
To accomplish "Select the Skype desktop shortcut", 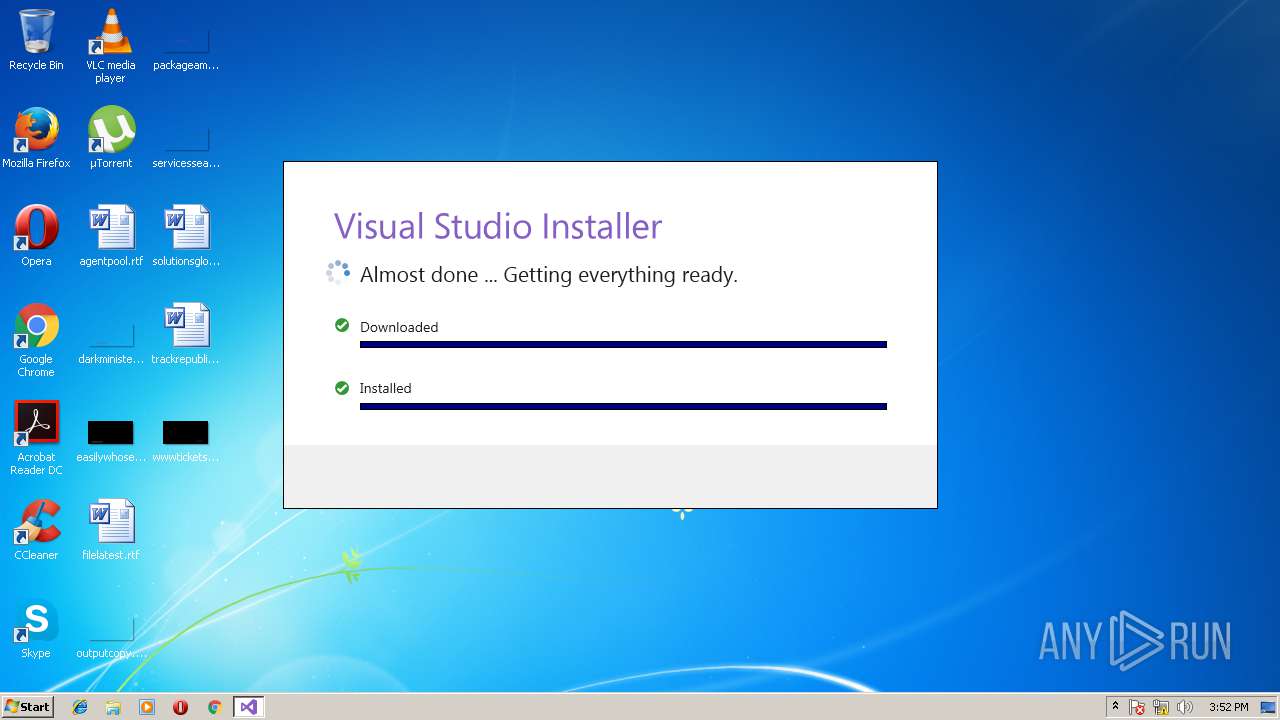I will [x=36, y=628].
